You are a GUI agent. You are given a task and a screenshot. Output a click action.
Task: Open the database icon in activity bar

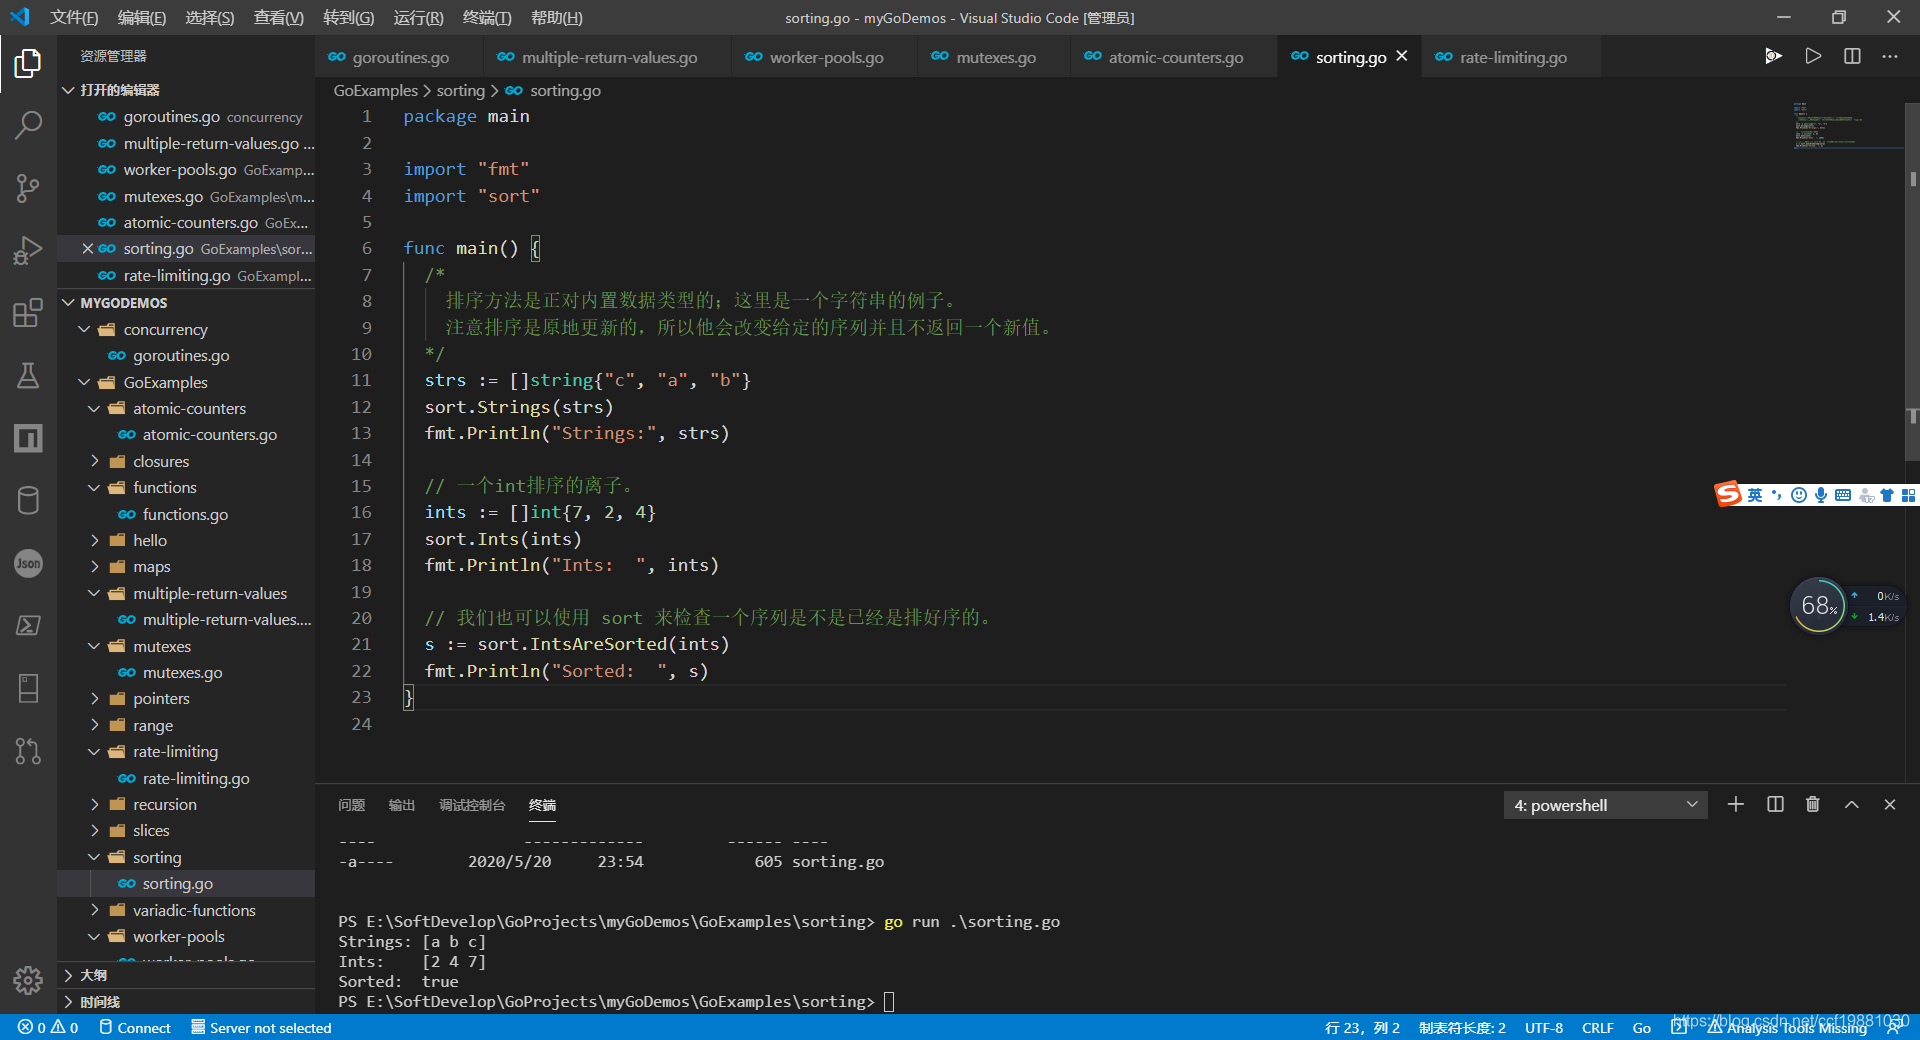28,500
